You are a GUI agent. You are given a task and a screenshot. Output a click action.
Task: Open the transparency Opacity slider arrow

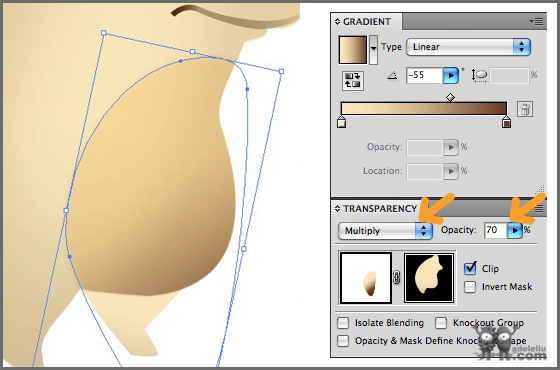pyautogui.click(x=515, y=230)
